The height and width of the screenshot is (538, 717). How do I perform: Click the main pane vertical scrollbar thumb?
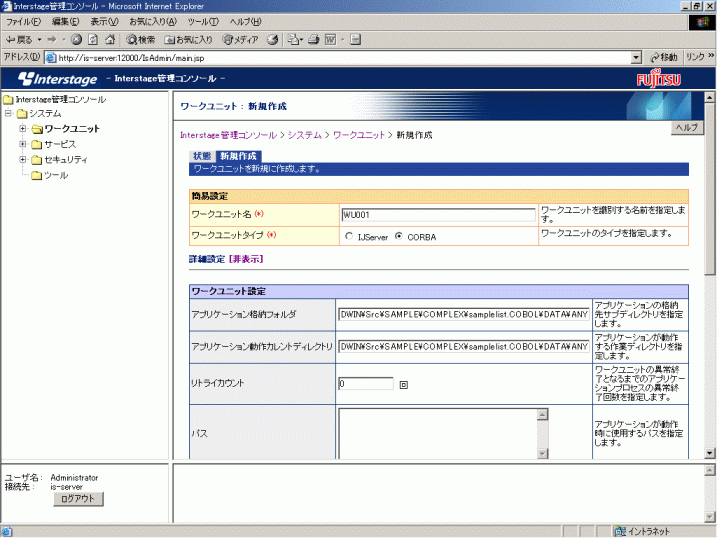709,188
